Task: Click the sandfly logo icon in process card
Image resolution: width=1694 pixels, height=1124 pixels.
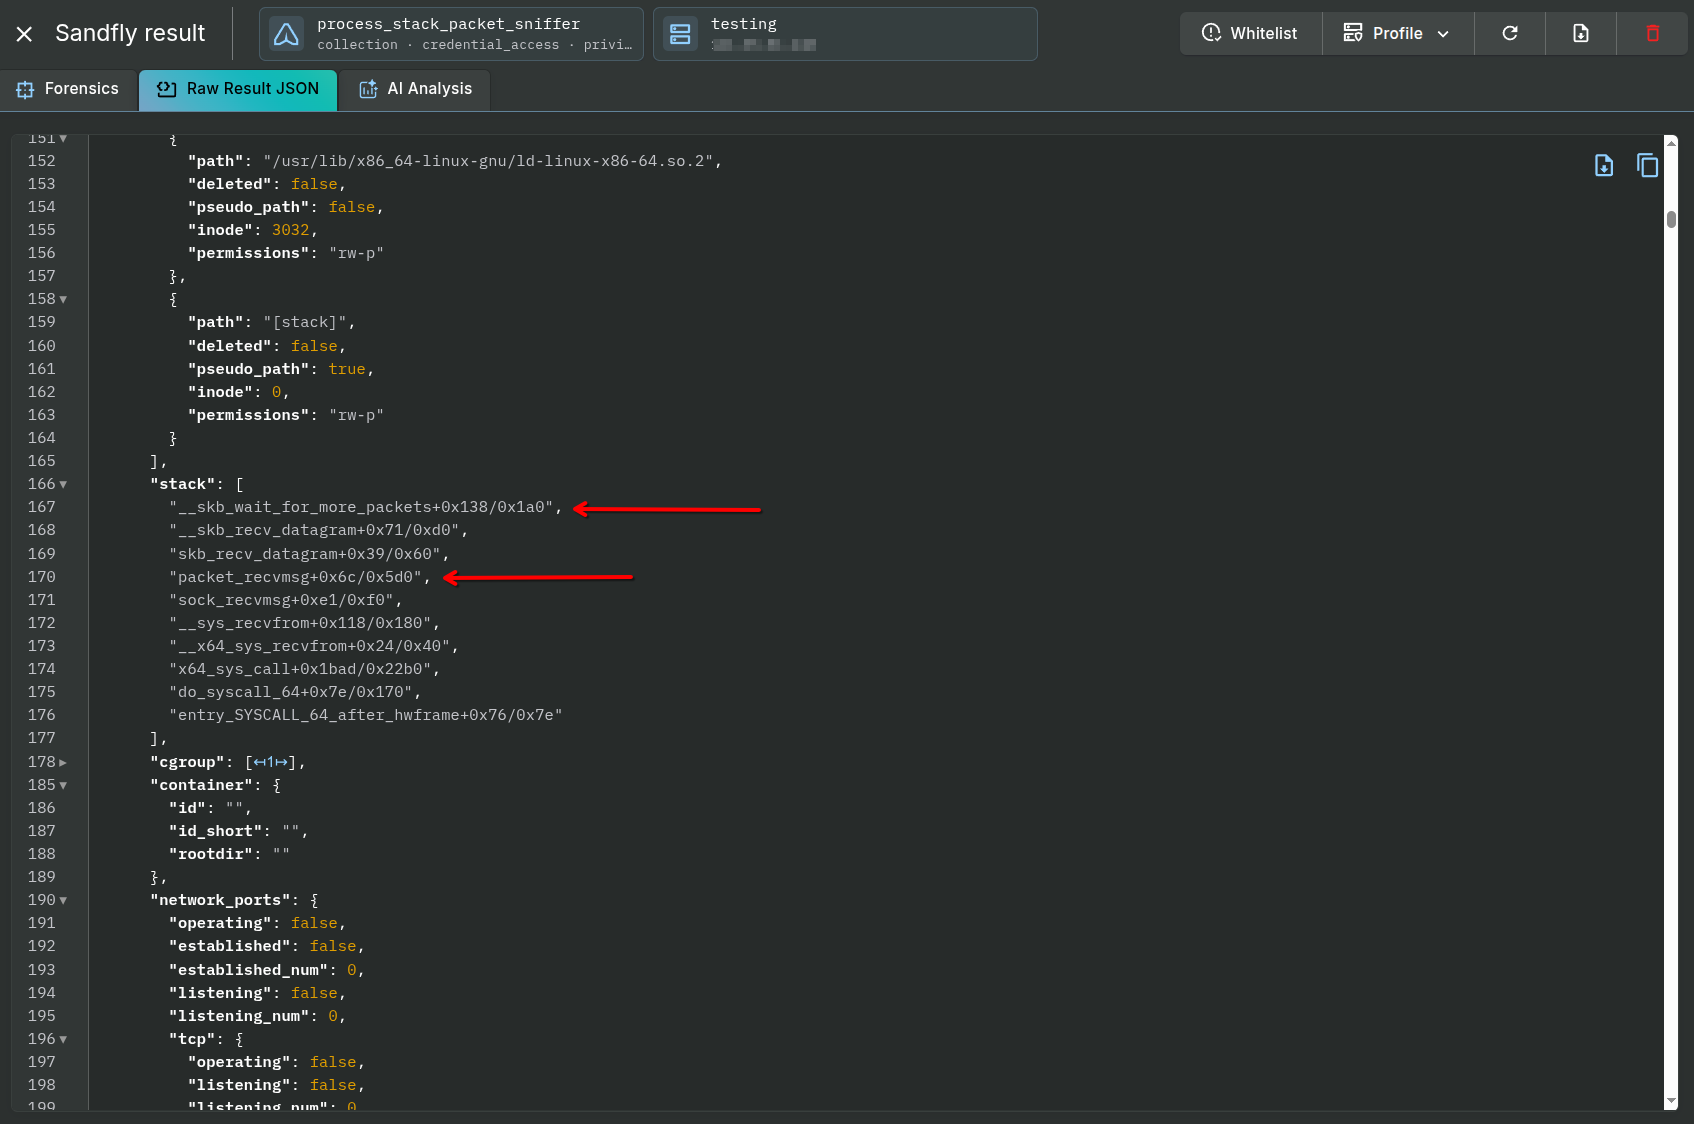Action: pyautogui.click(x=286, y=34)
